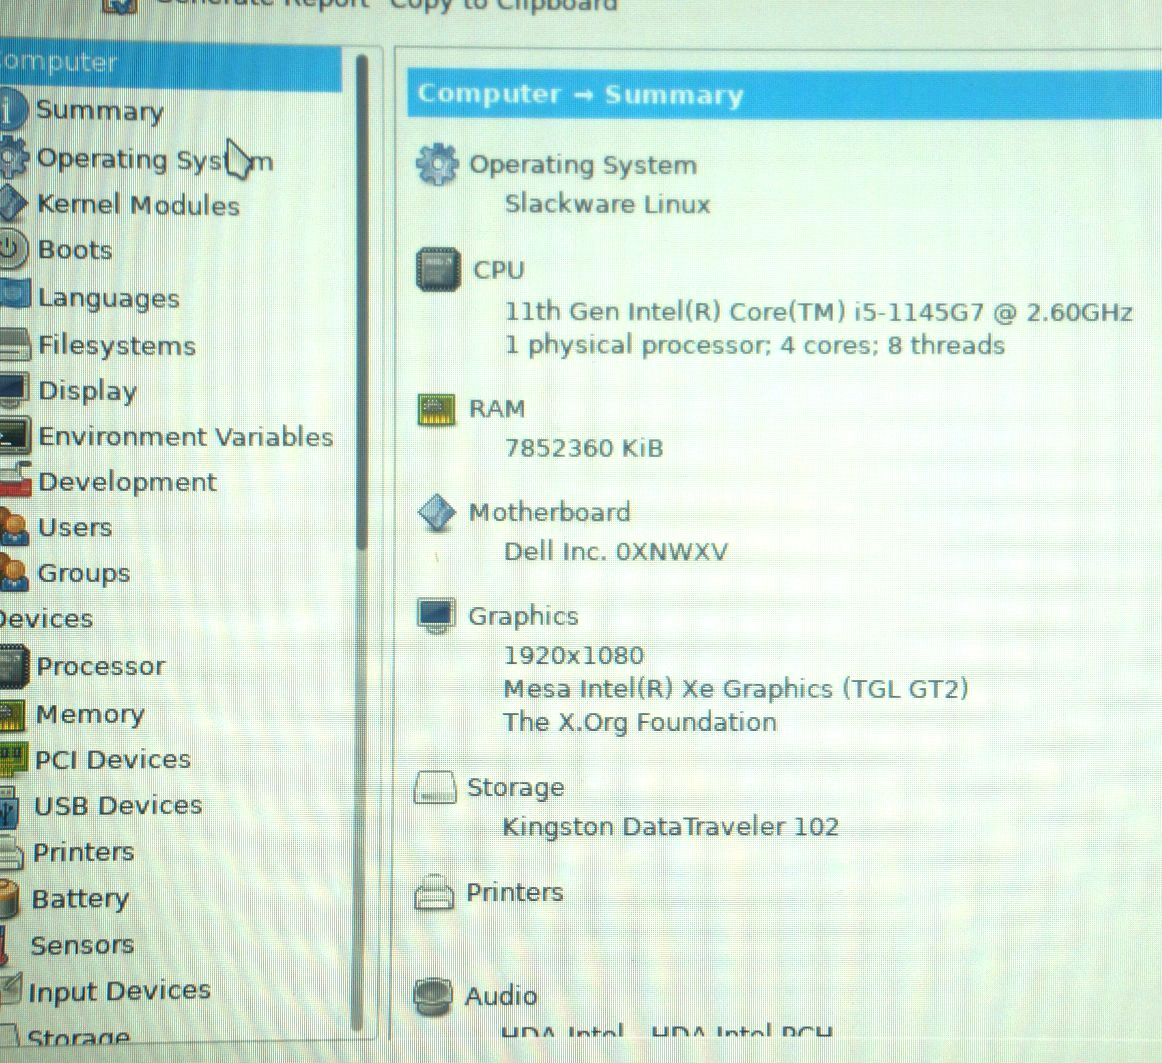Click 'Mesa Intel(R) Xe Graphics (TGL GT2)'
This screenshot has height=1063, width=1162.
pos(736,689)
